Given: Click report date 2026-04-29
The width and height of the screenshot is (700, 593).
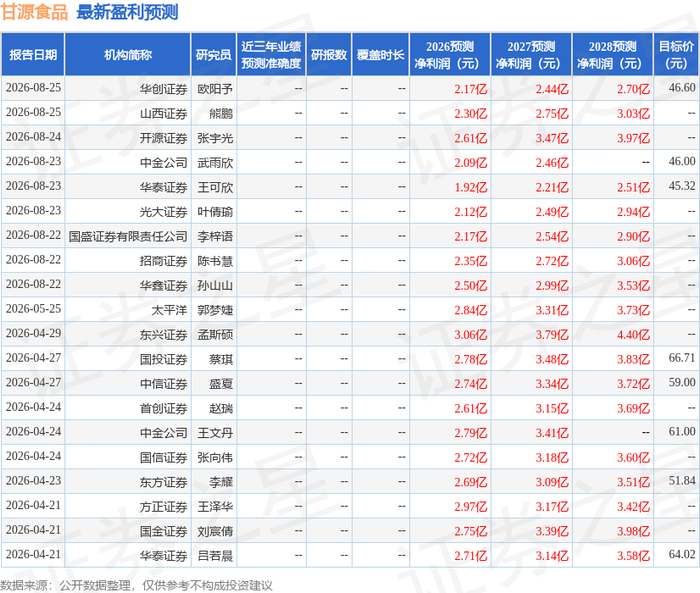Looking at the screenshot, I should click(x=33, y=333).
